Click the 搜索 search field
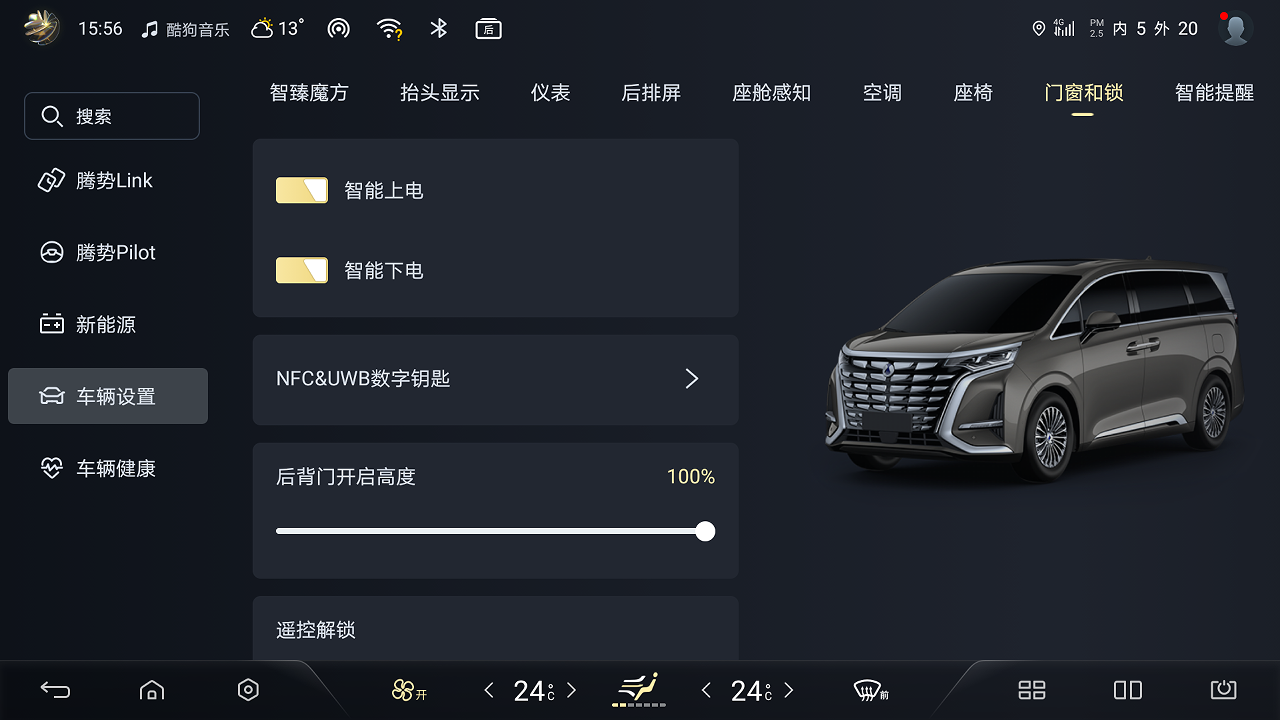This screenshot has width=1280, height=720. [x=112, y=117]
